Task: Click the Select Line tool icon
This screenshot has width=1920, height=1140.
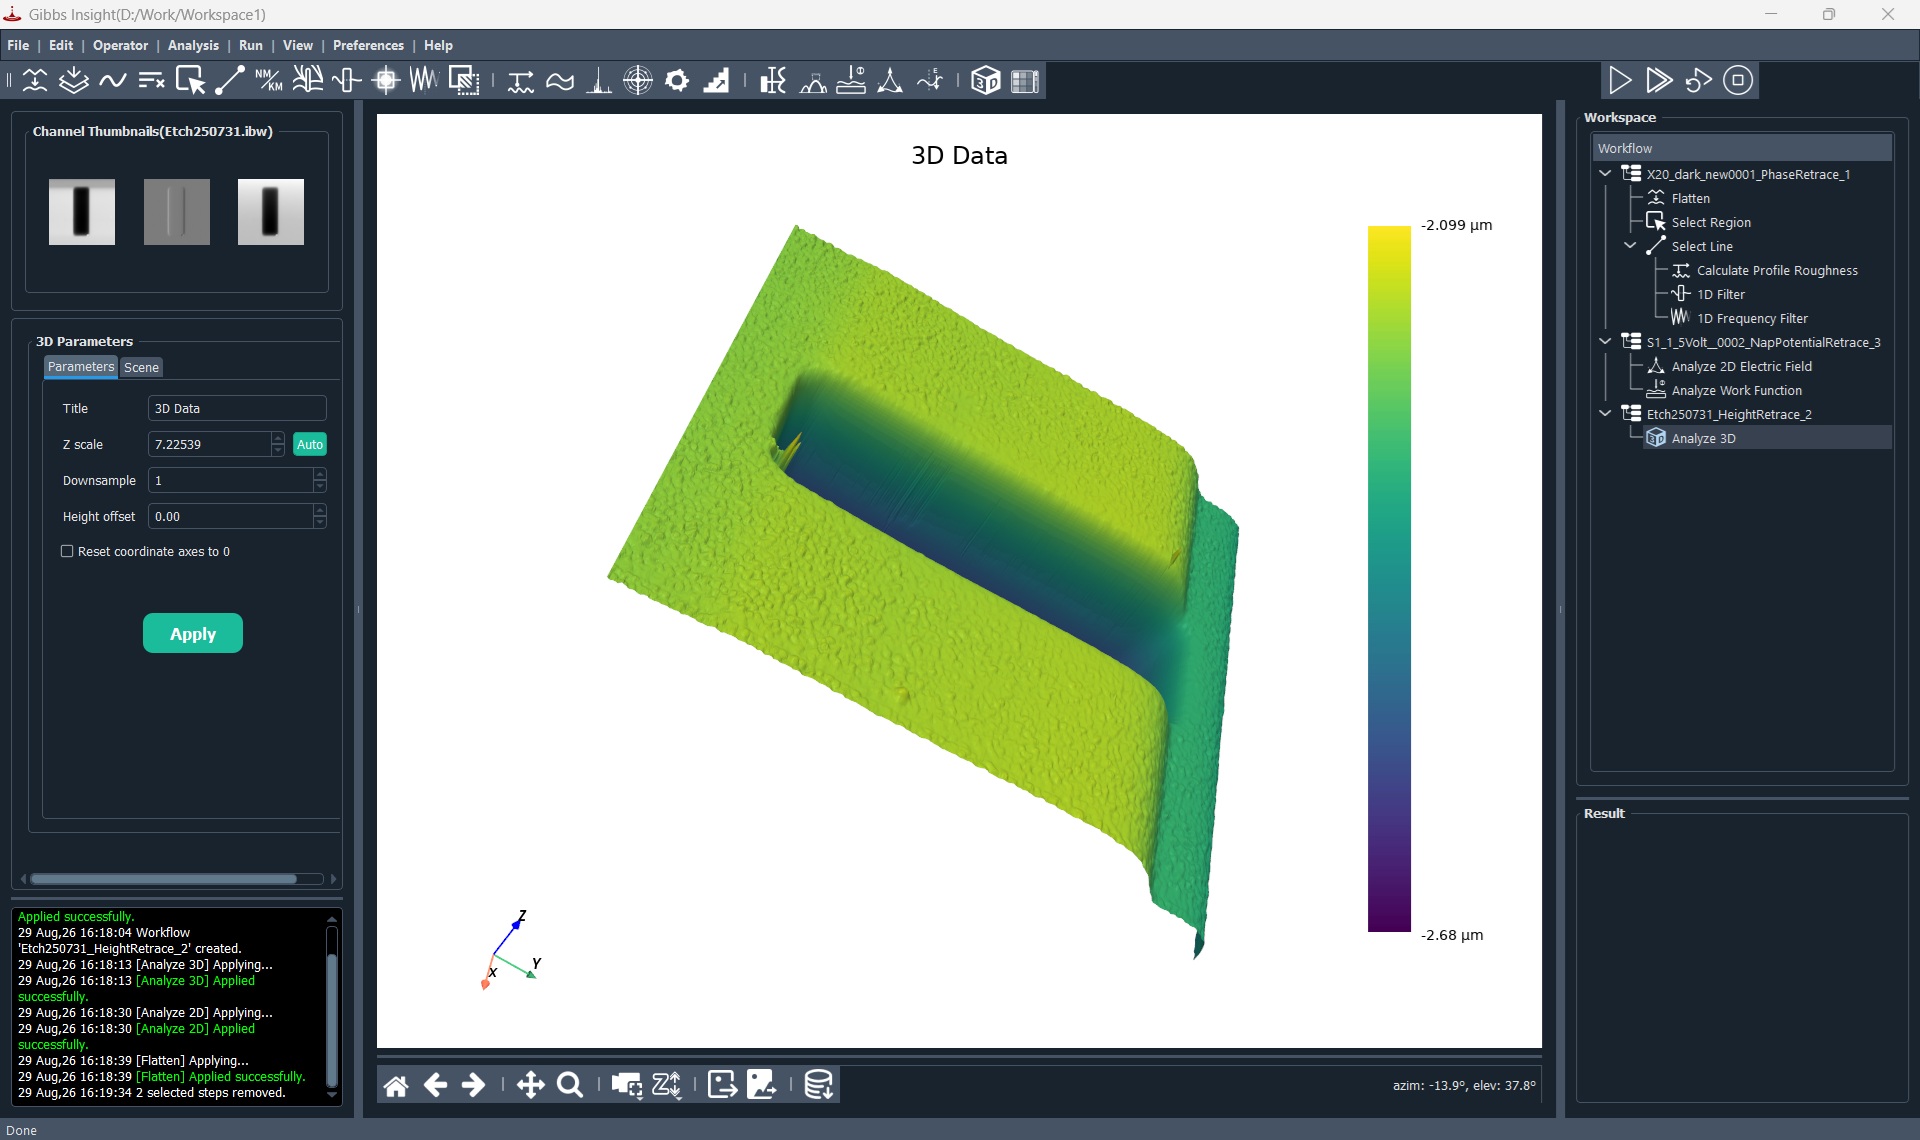Action: pyautogui.click(x=230, y=81)
